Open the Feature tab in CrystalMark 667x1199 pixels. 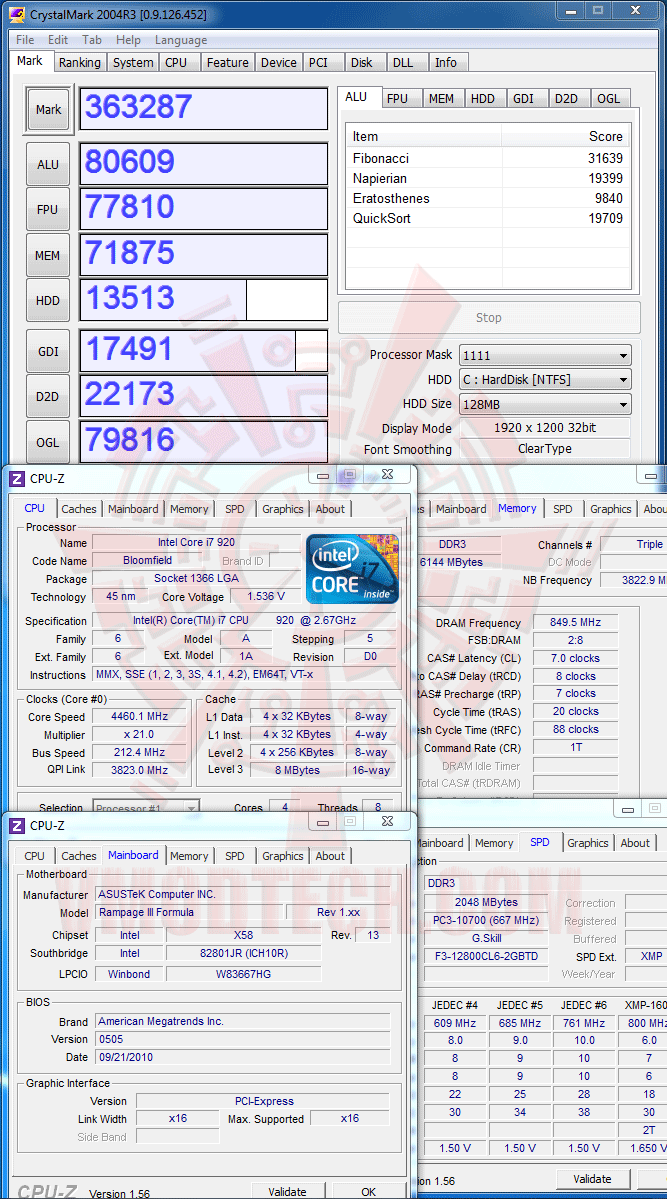pos(227,63)
